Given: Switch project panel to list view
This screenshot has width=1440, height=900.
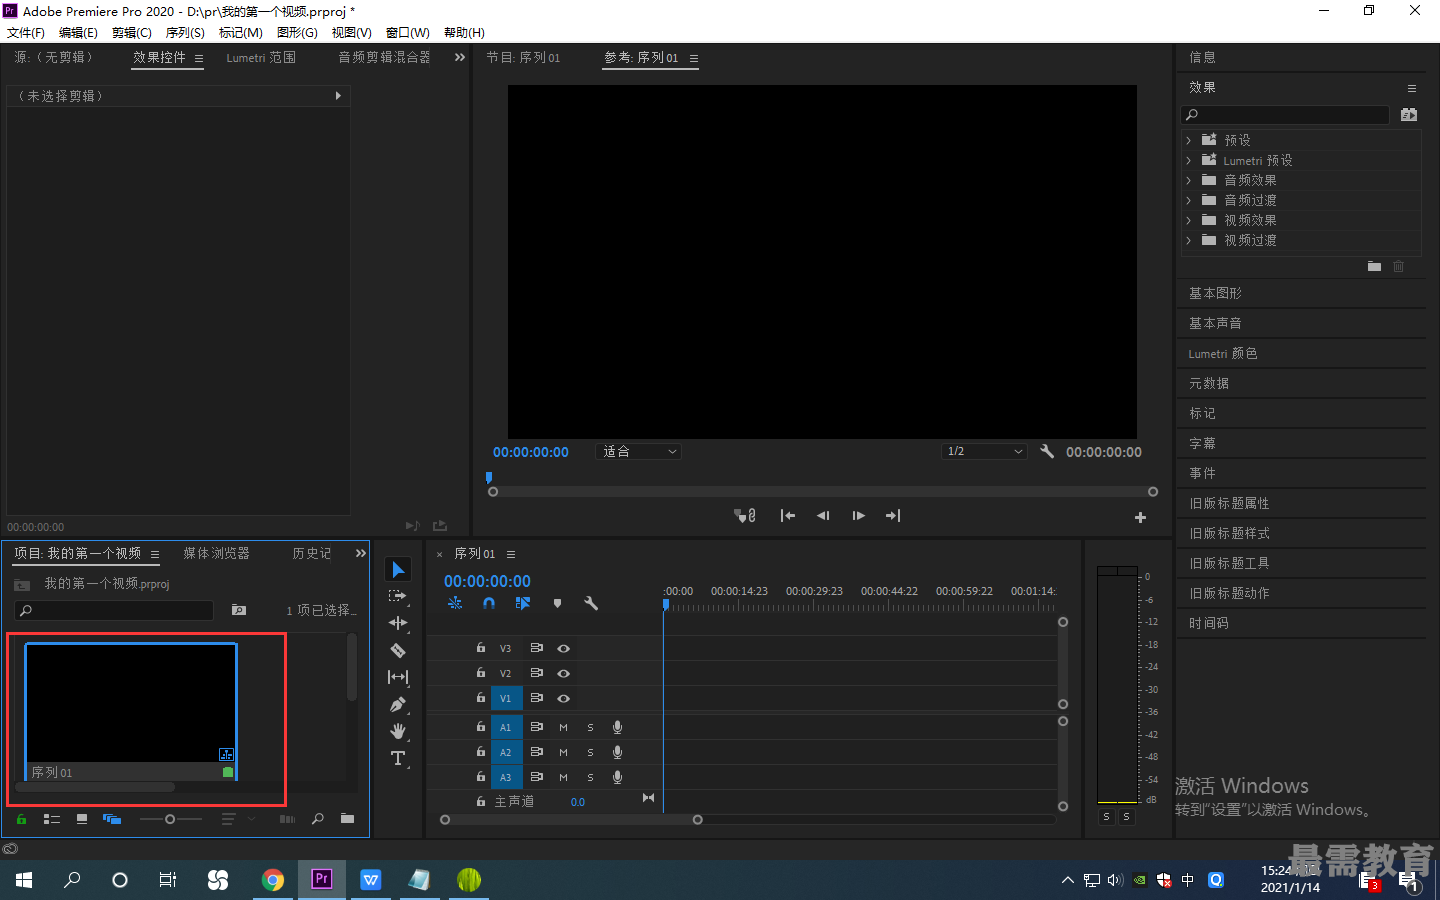Looking at the screenshot, I should (x=52, y=819).
